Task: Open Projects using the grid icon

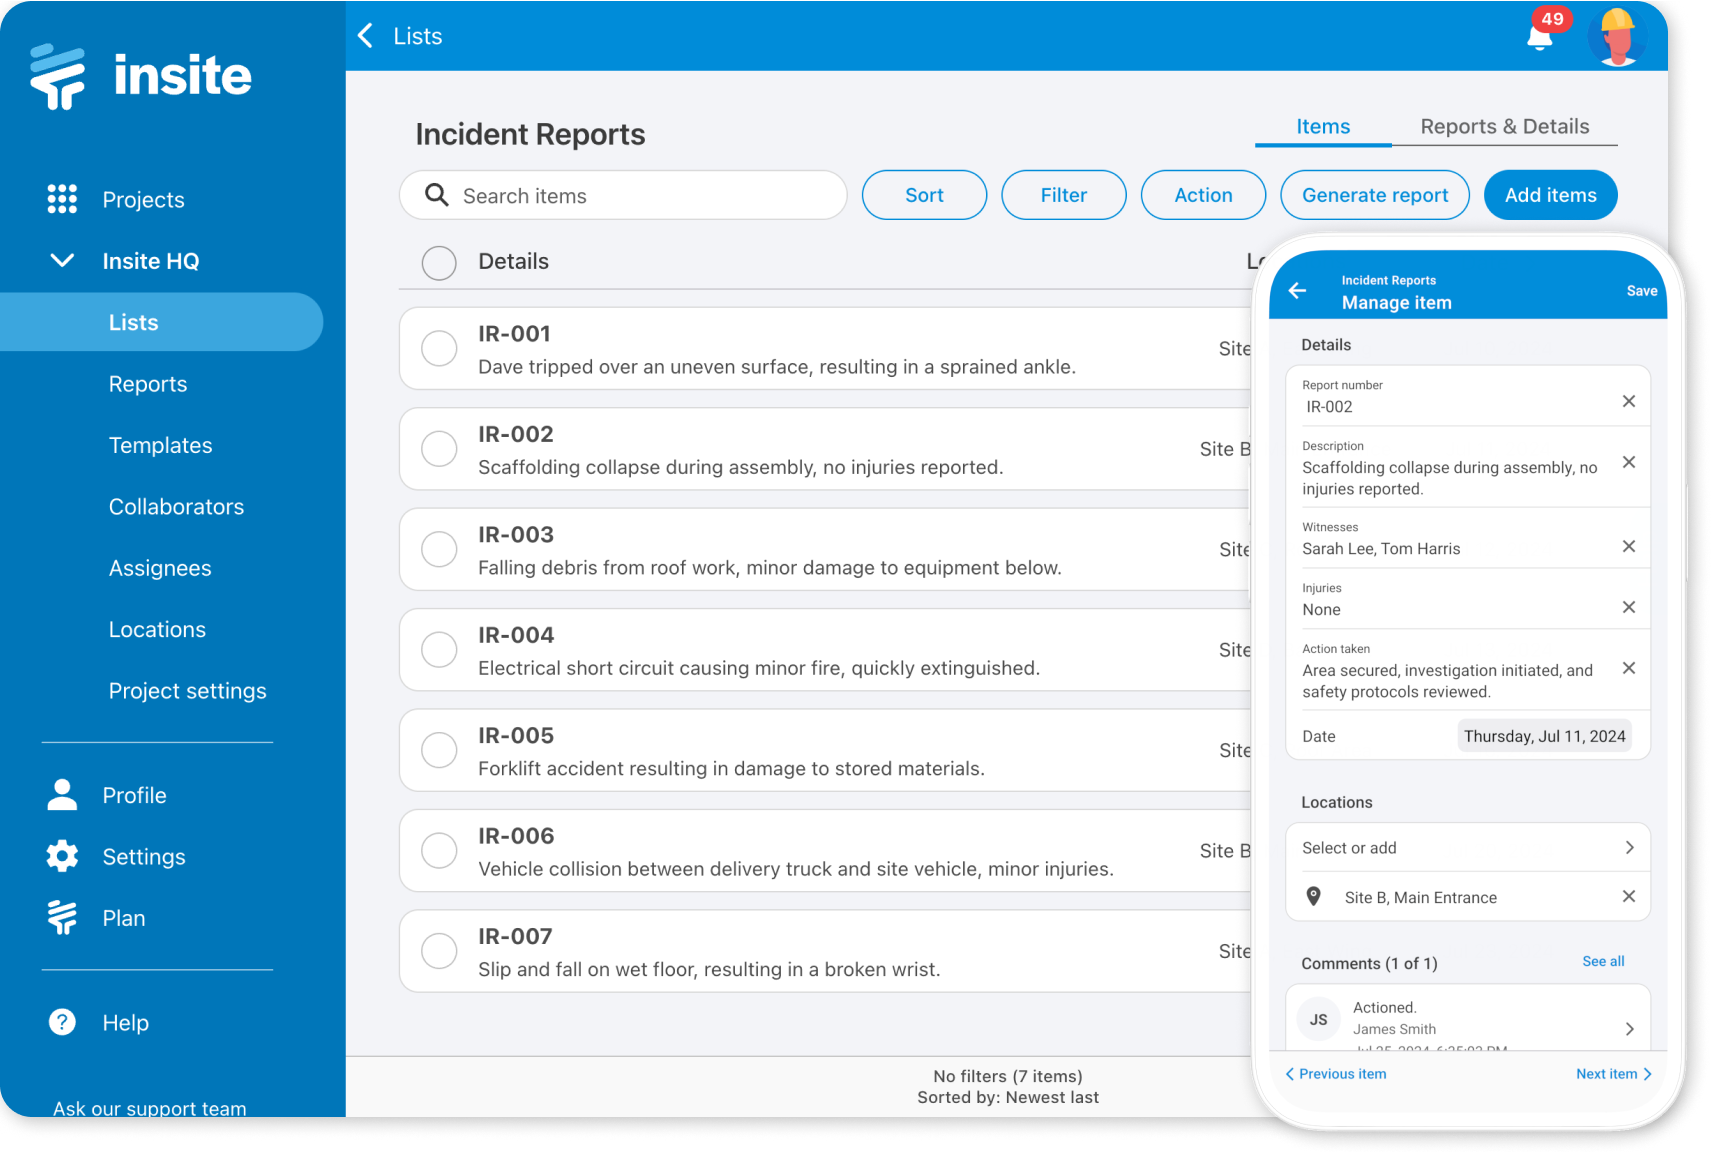Action: (x=62, y=199)
